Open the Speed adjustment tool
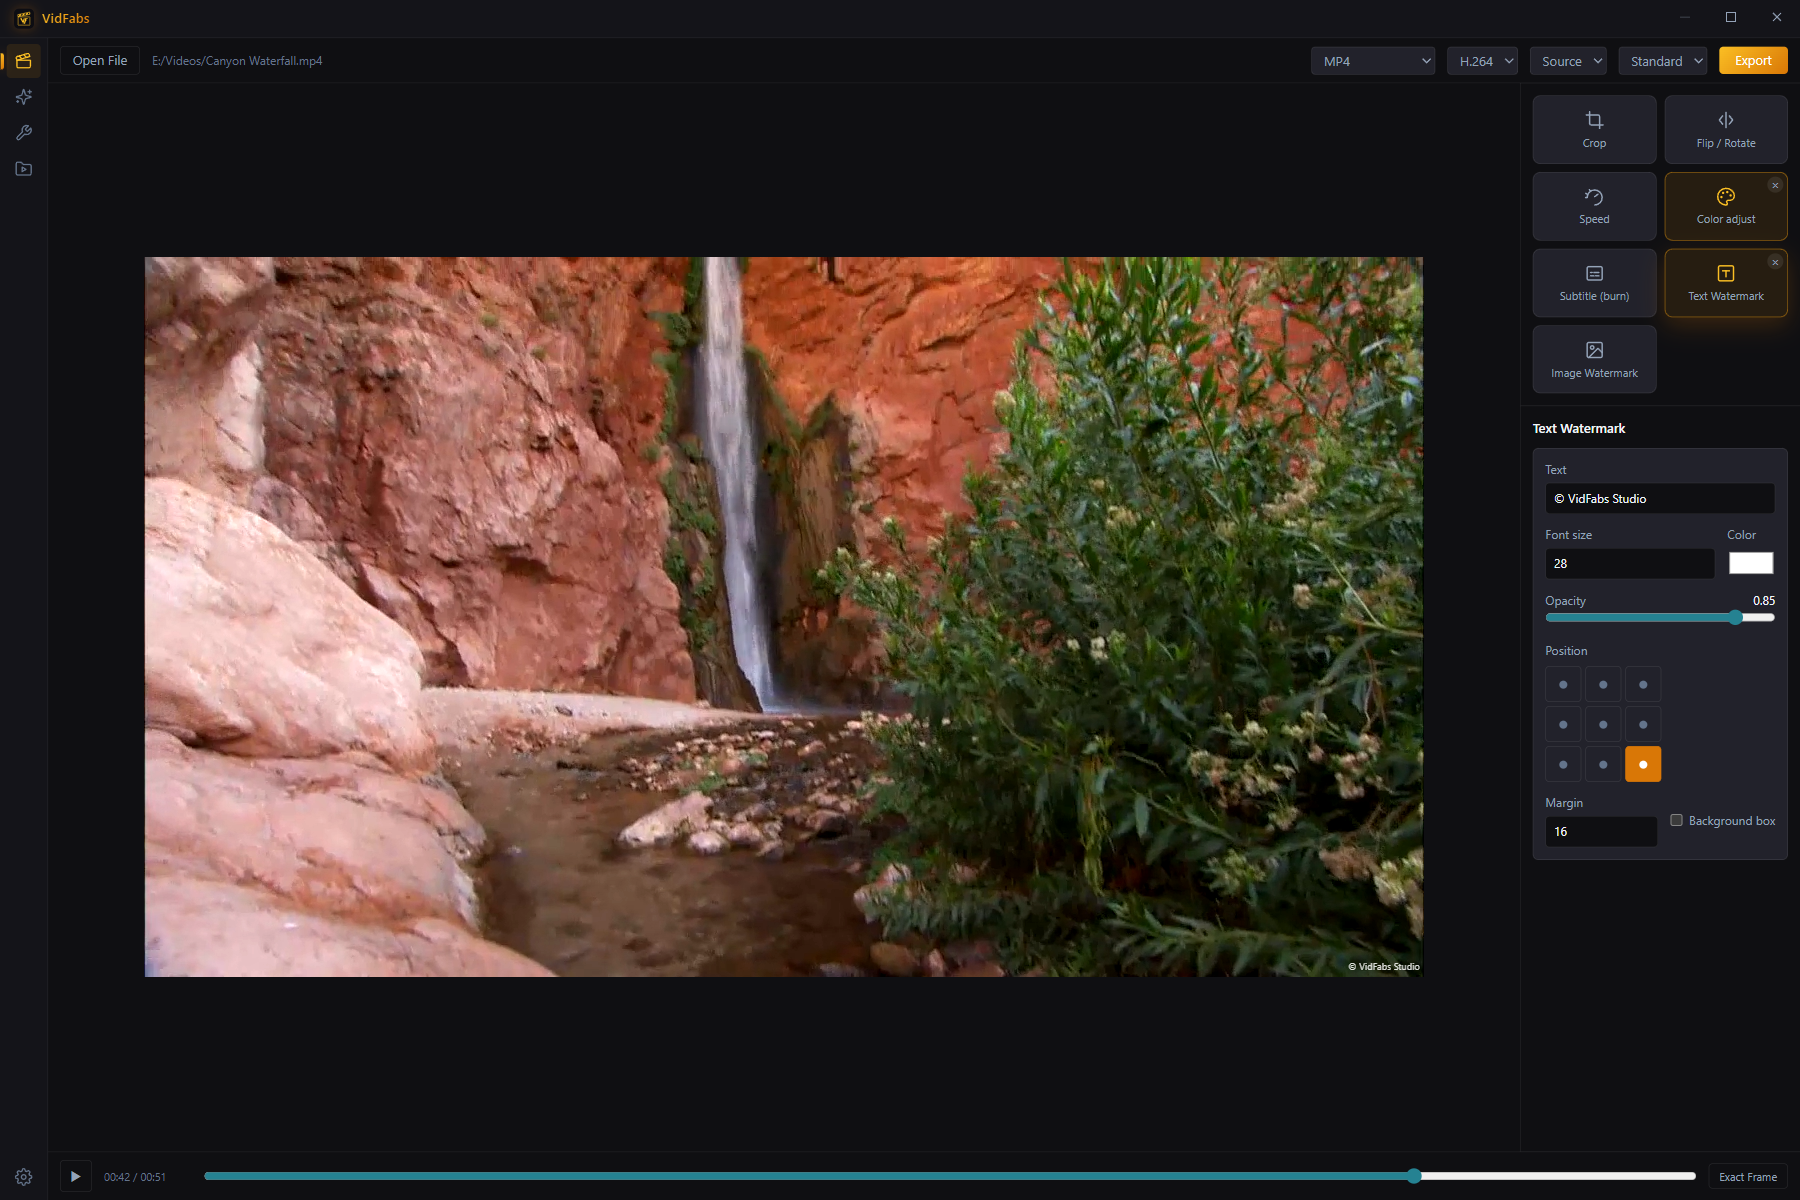 coord(1594,206)
